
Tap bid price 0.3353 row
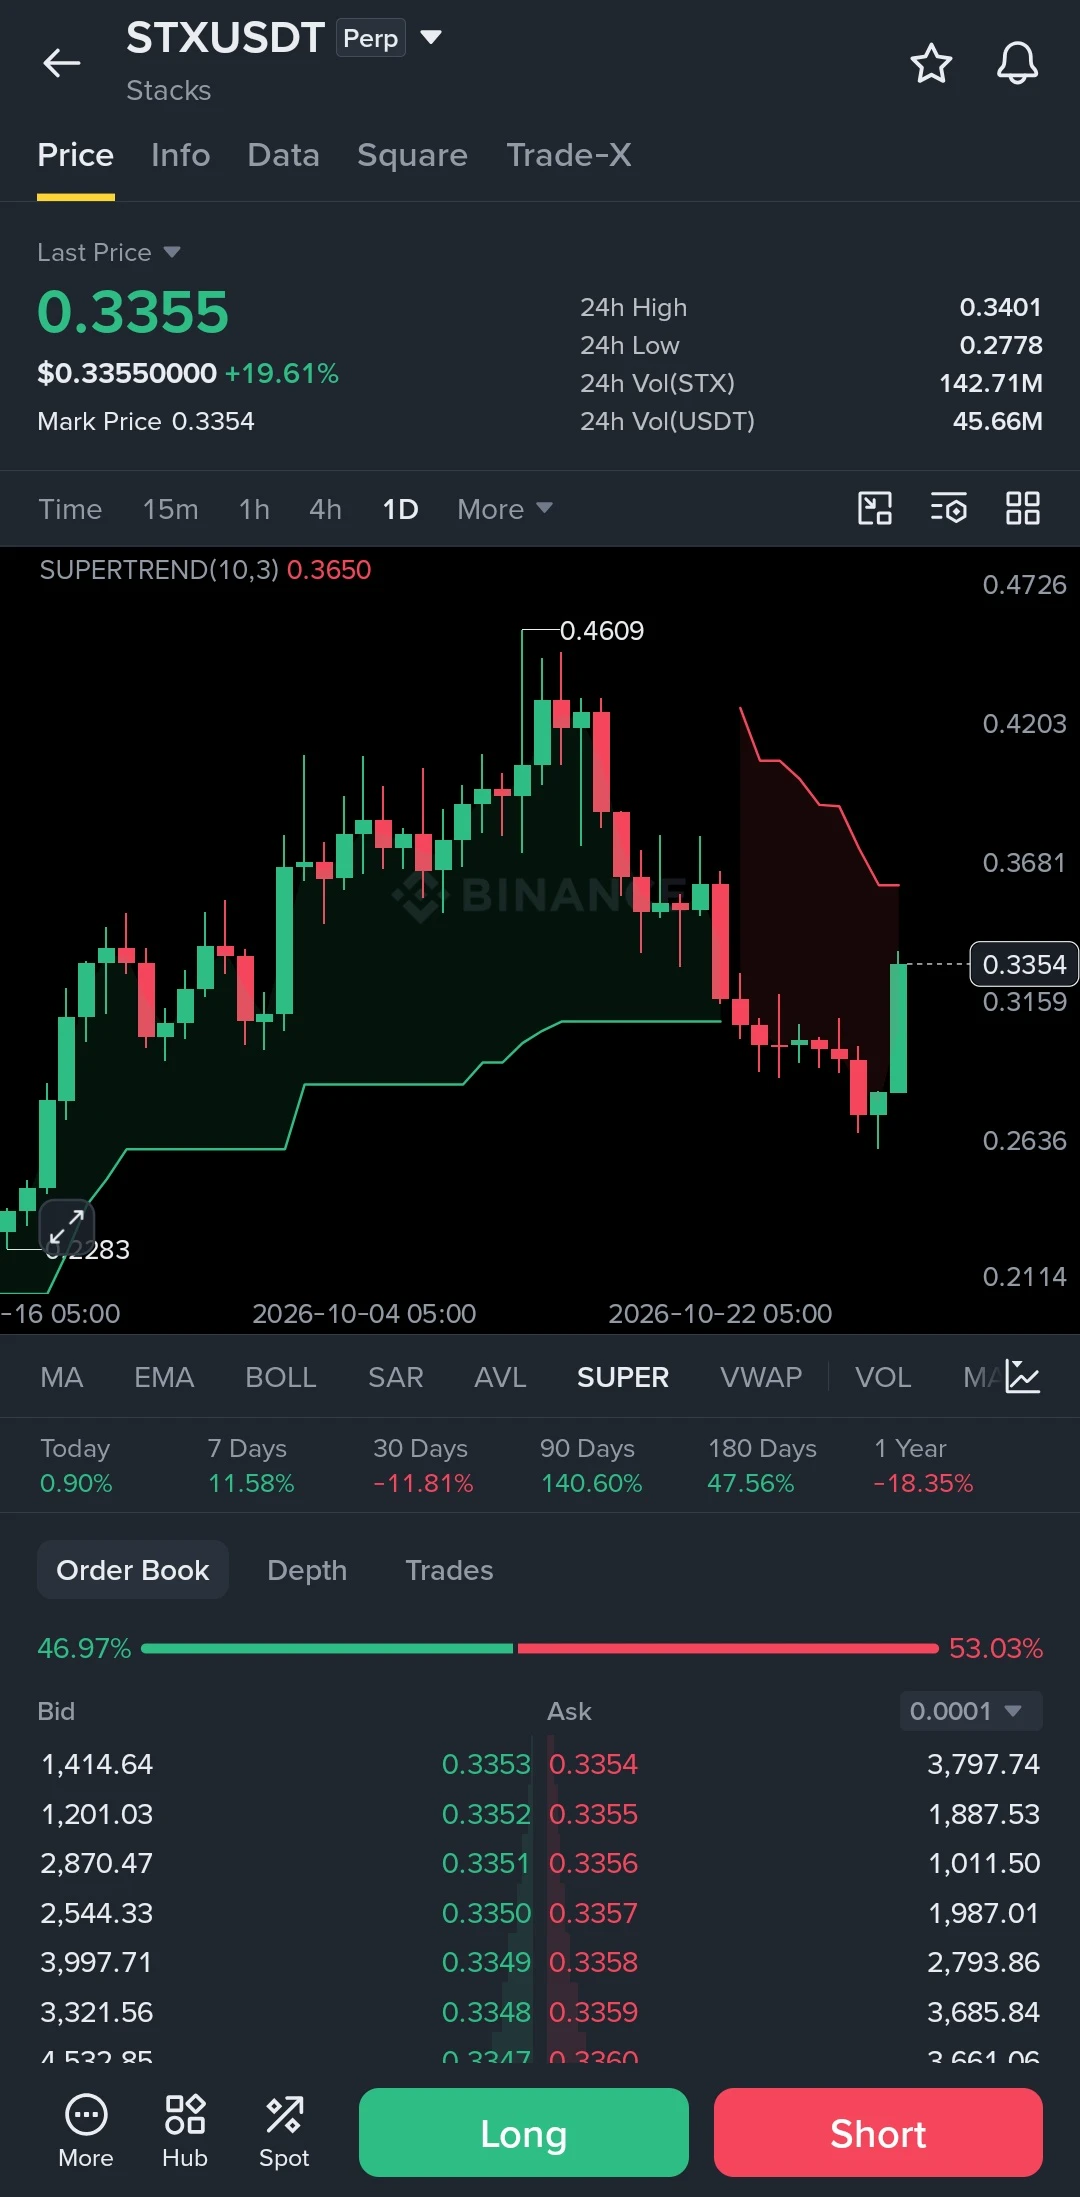(286, 1764)
